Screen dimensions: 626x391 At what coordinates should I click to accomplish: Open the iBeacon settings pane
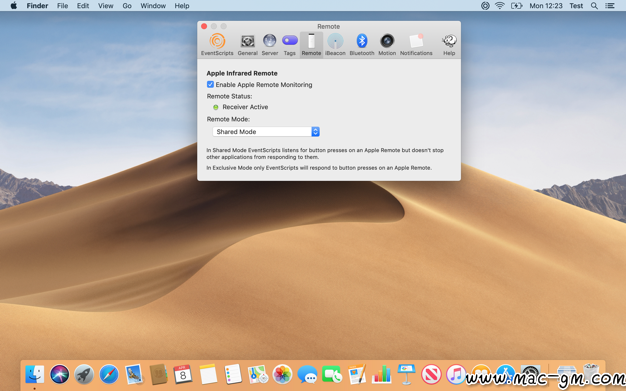[335, 45]
